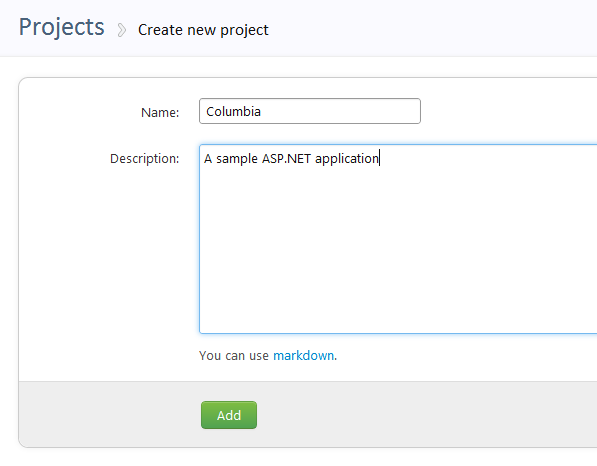The image size is (597, 466).
Task: Place cursor on the word Columbia
Action: 233,112
